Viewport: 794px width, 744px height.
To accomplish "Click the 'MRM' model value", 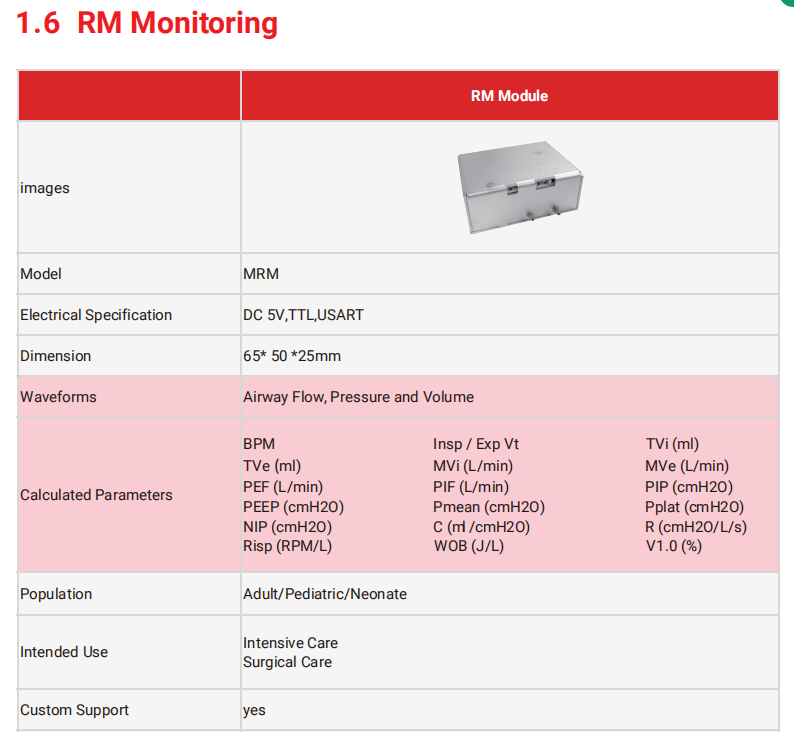I will (260, 273).
